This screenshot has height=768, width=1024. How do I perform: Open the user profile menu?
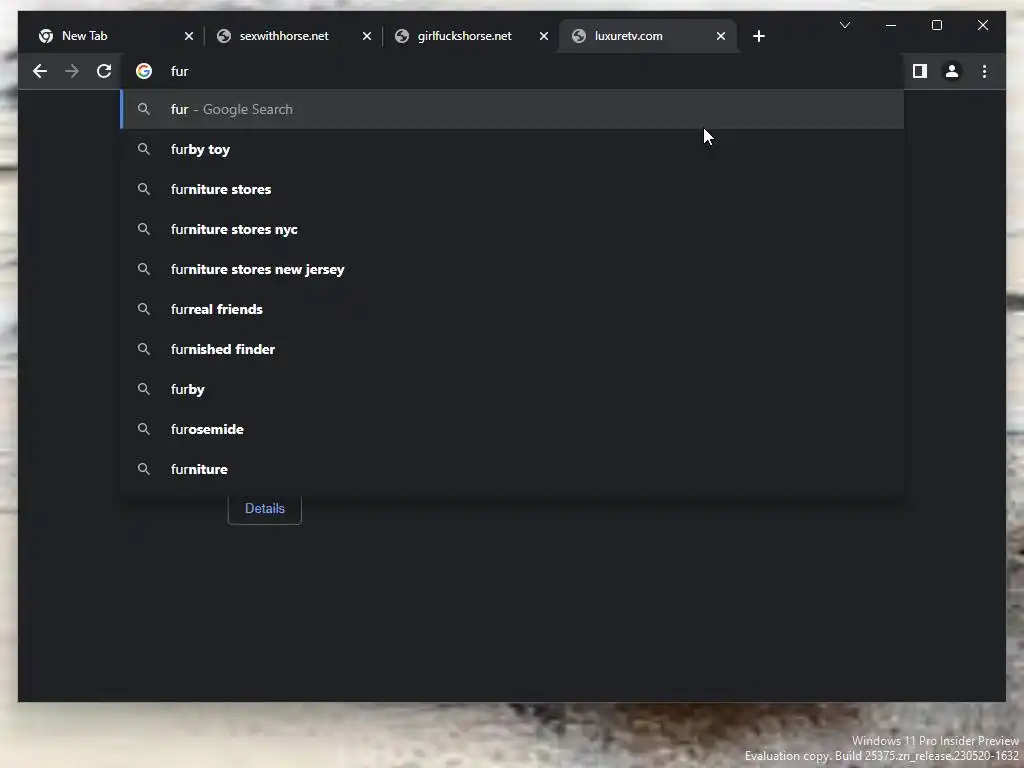point(952,71)
